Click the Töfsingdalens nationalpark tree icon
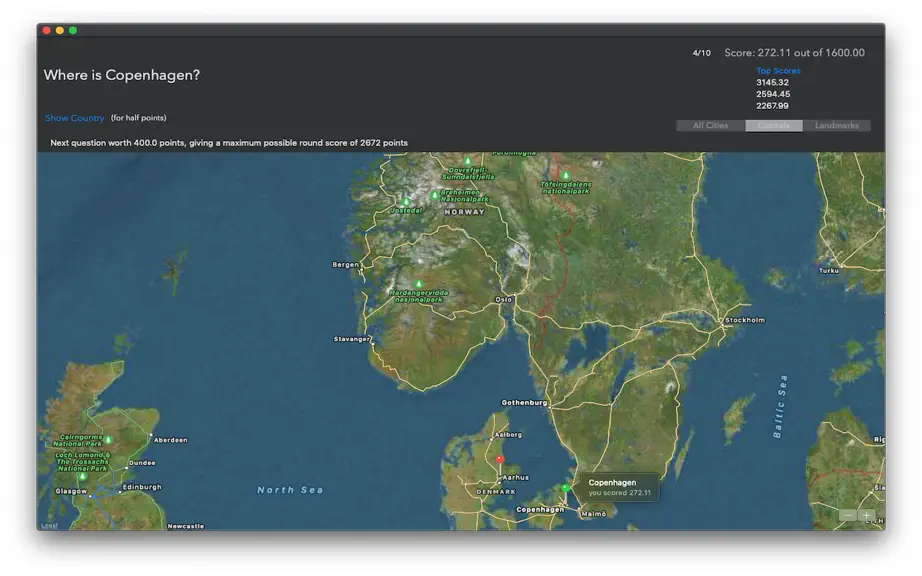The width and height of the screenshot is (922, 576). click(566, 176)
